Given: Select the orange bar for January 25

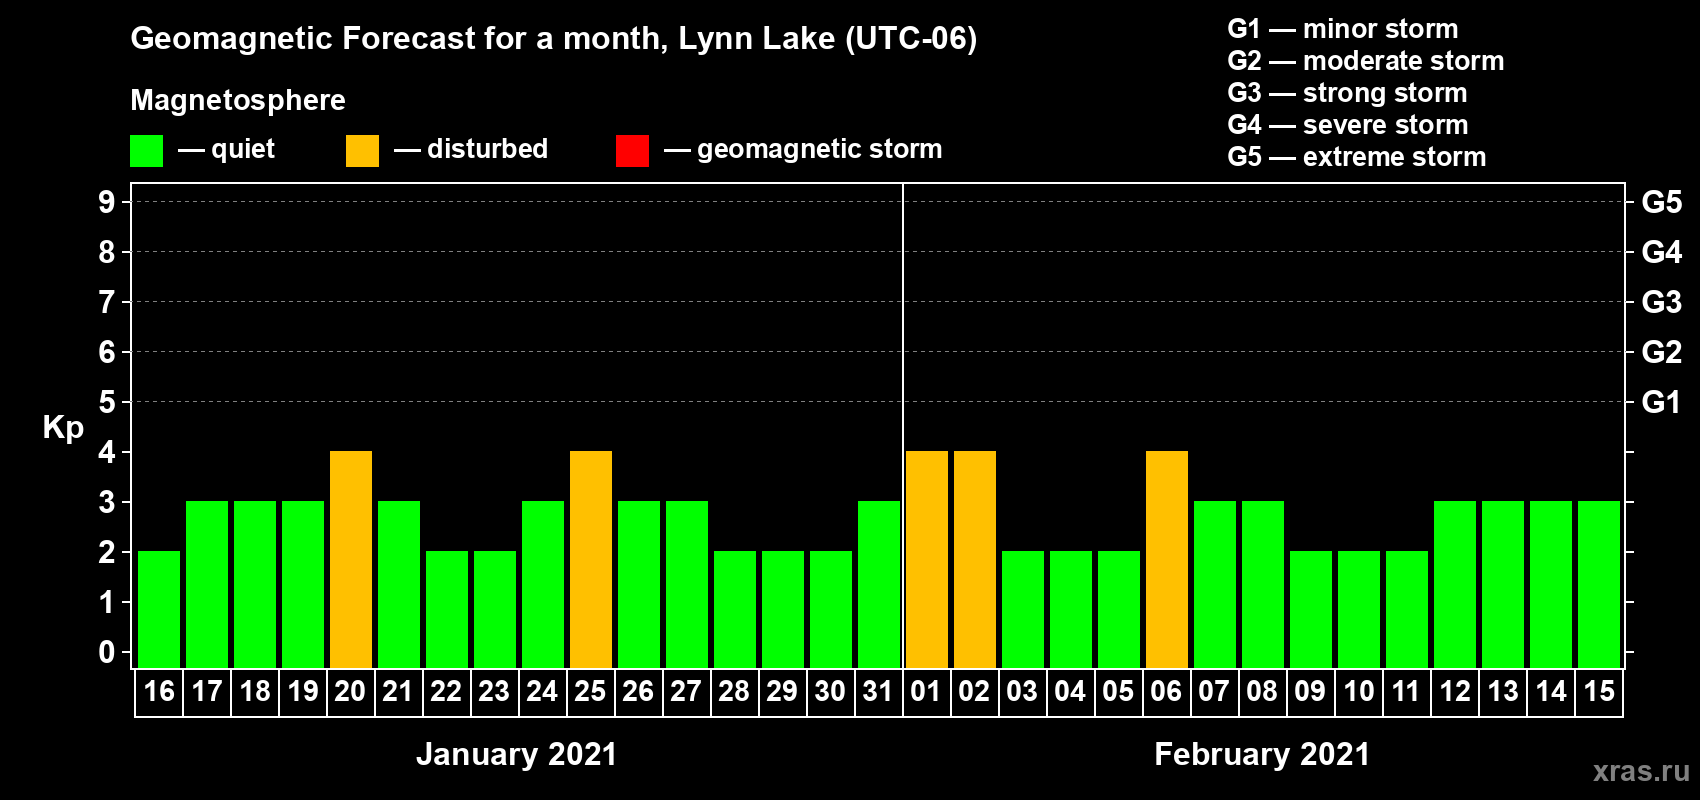Looking at the screenshot, I should [591, 559].
